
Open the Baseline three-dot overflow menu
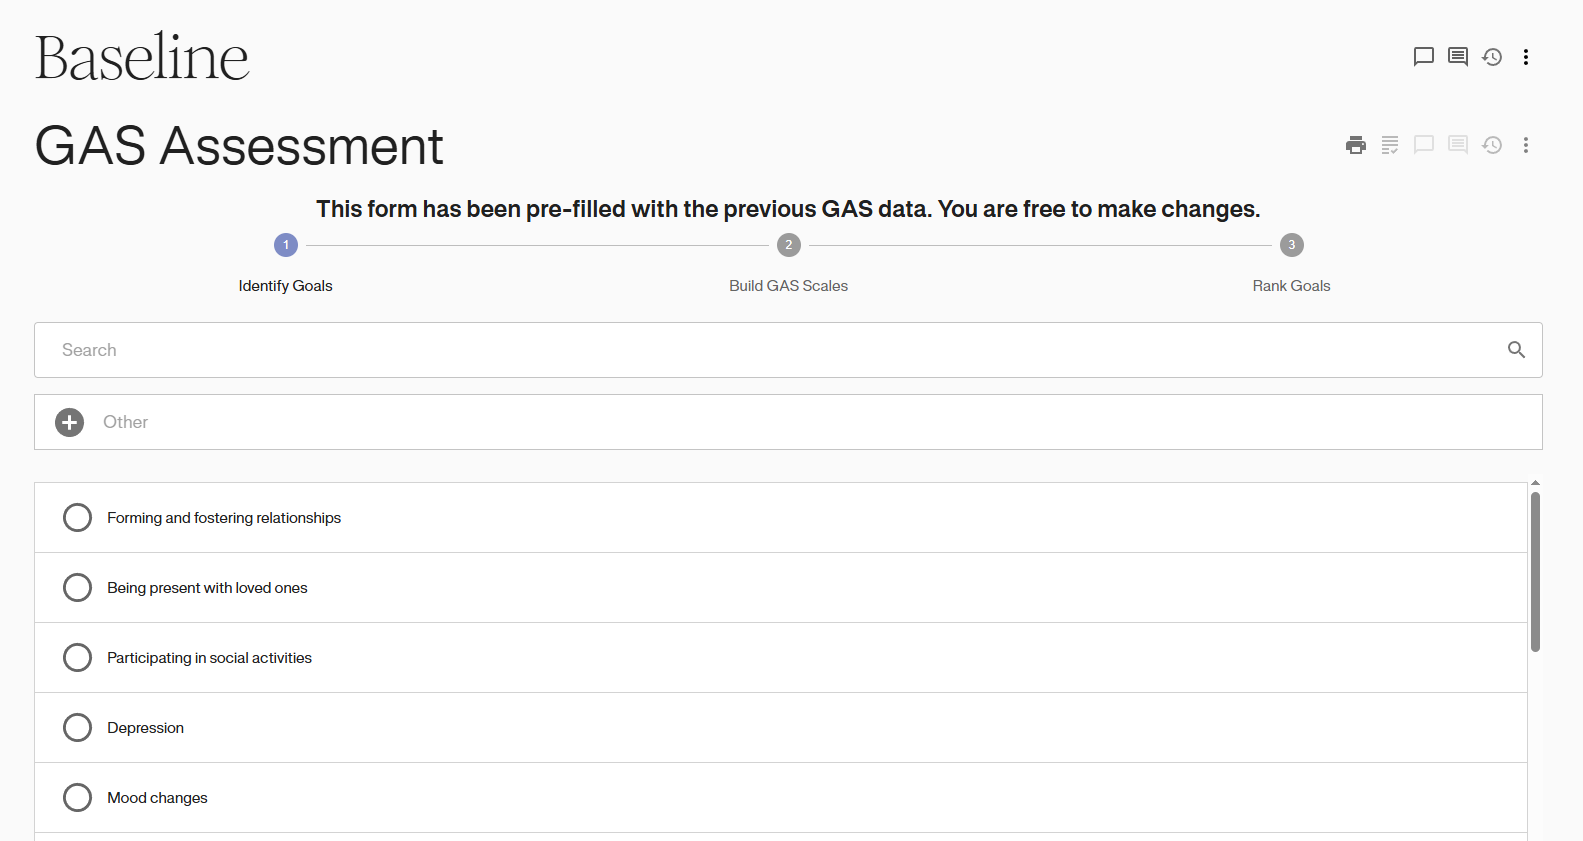click(1525, 57)
